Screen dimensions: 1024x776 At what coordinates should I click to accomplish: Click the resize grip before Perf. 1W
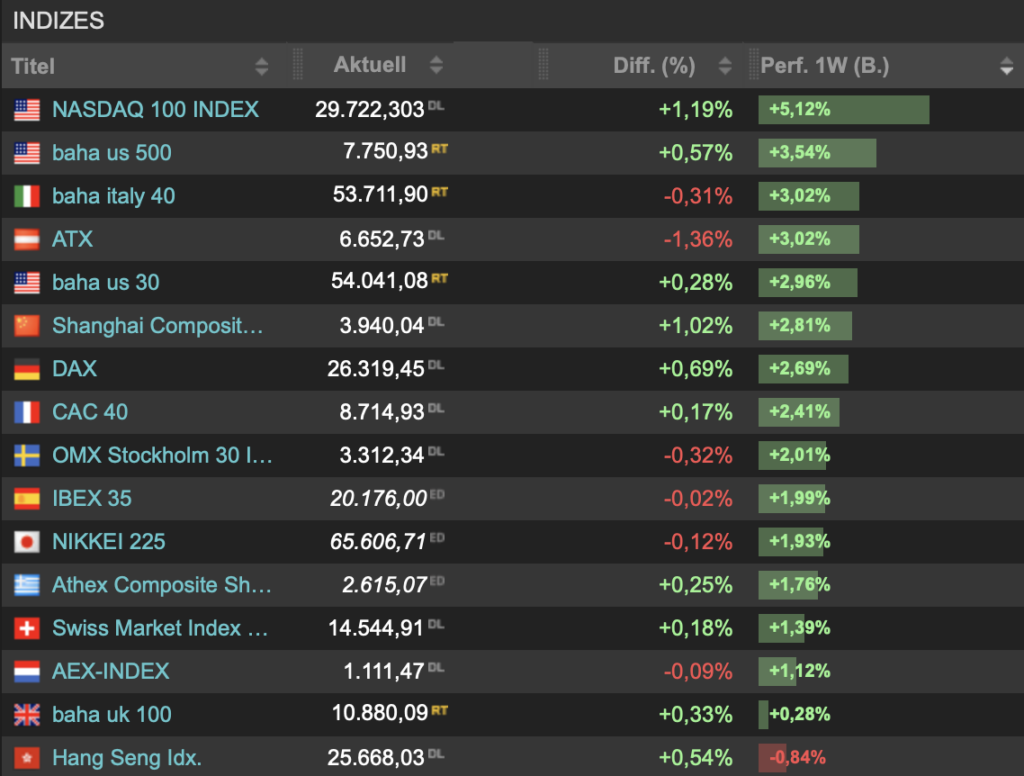click(753, 65)
